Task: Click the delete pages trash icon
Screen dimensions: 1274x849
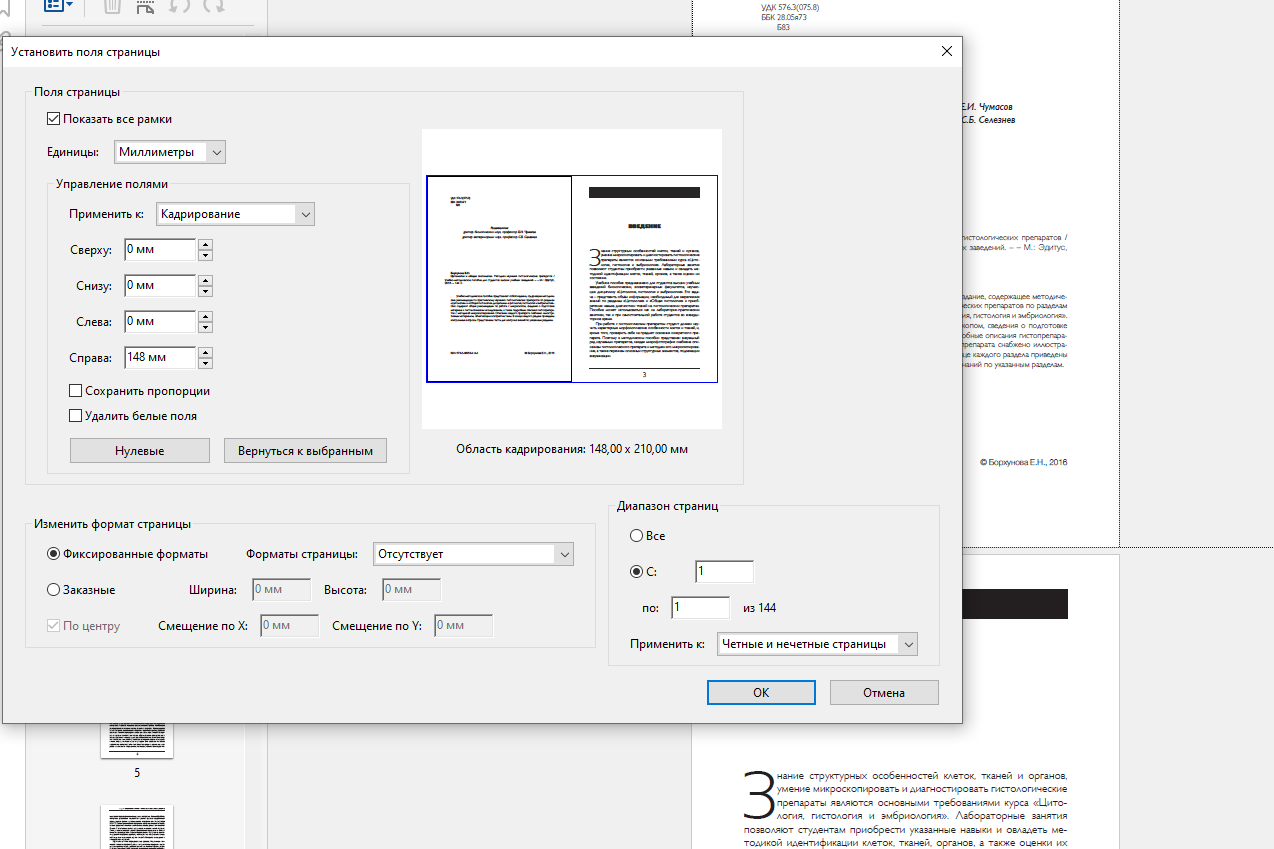Action: pos(113,6)
